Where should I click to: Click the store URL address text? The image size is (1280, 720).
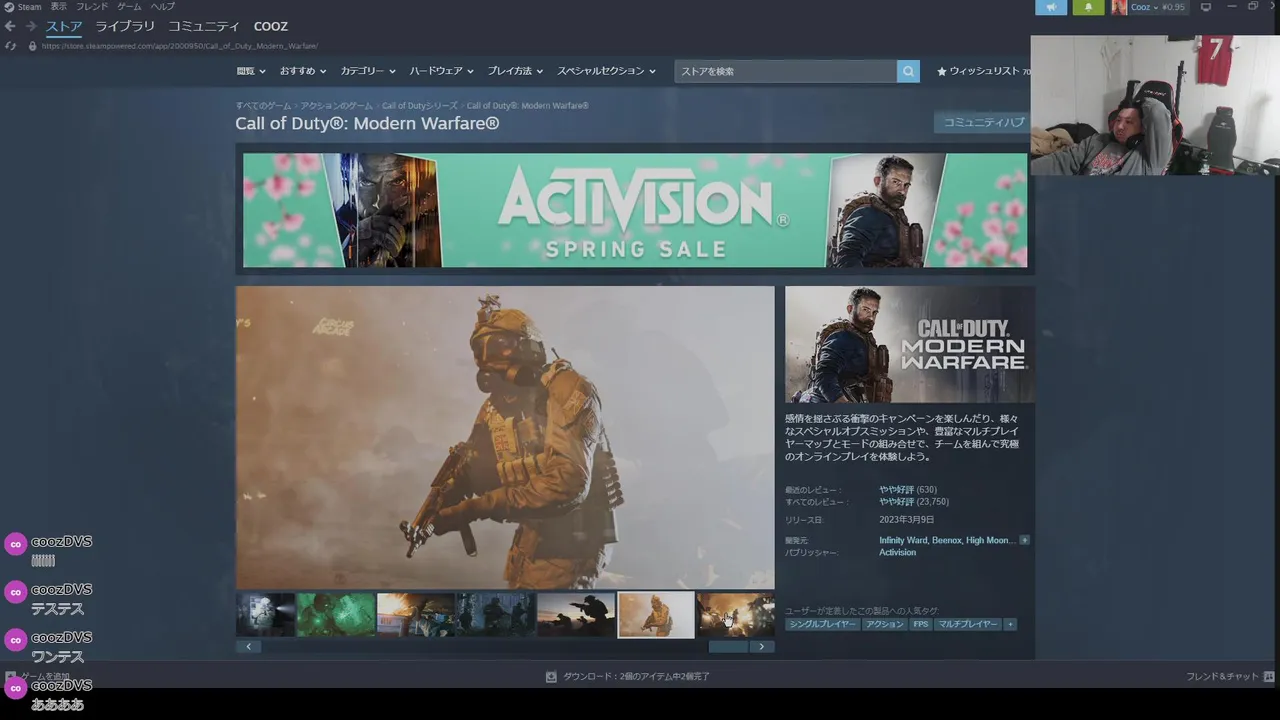pyautogui.click(x=180, y=46)
